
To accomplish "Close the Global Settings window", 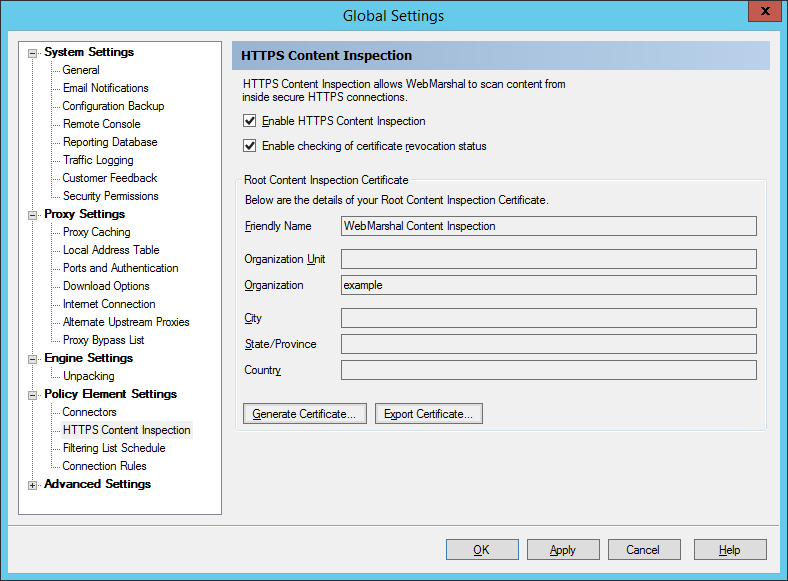I will click(763, 12).
